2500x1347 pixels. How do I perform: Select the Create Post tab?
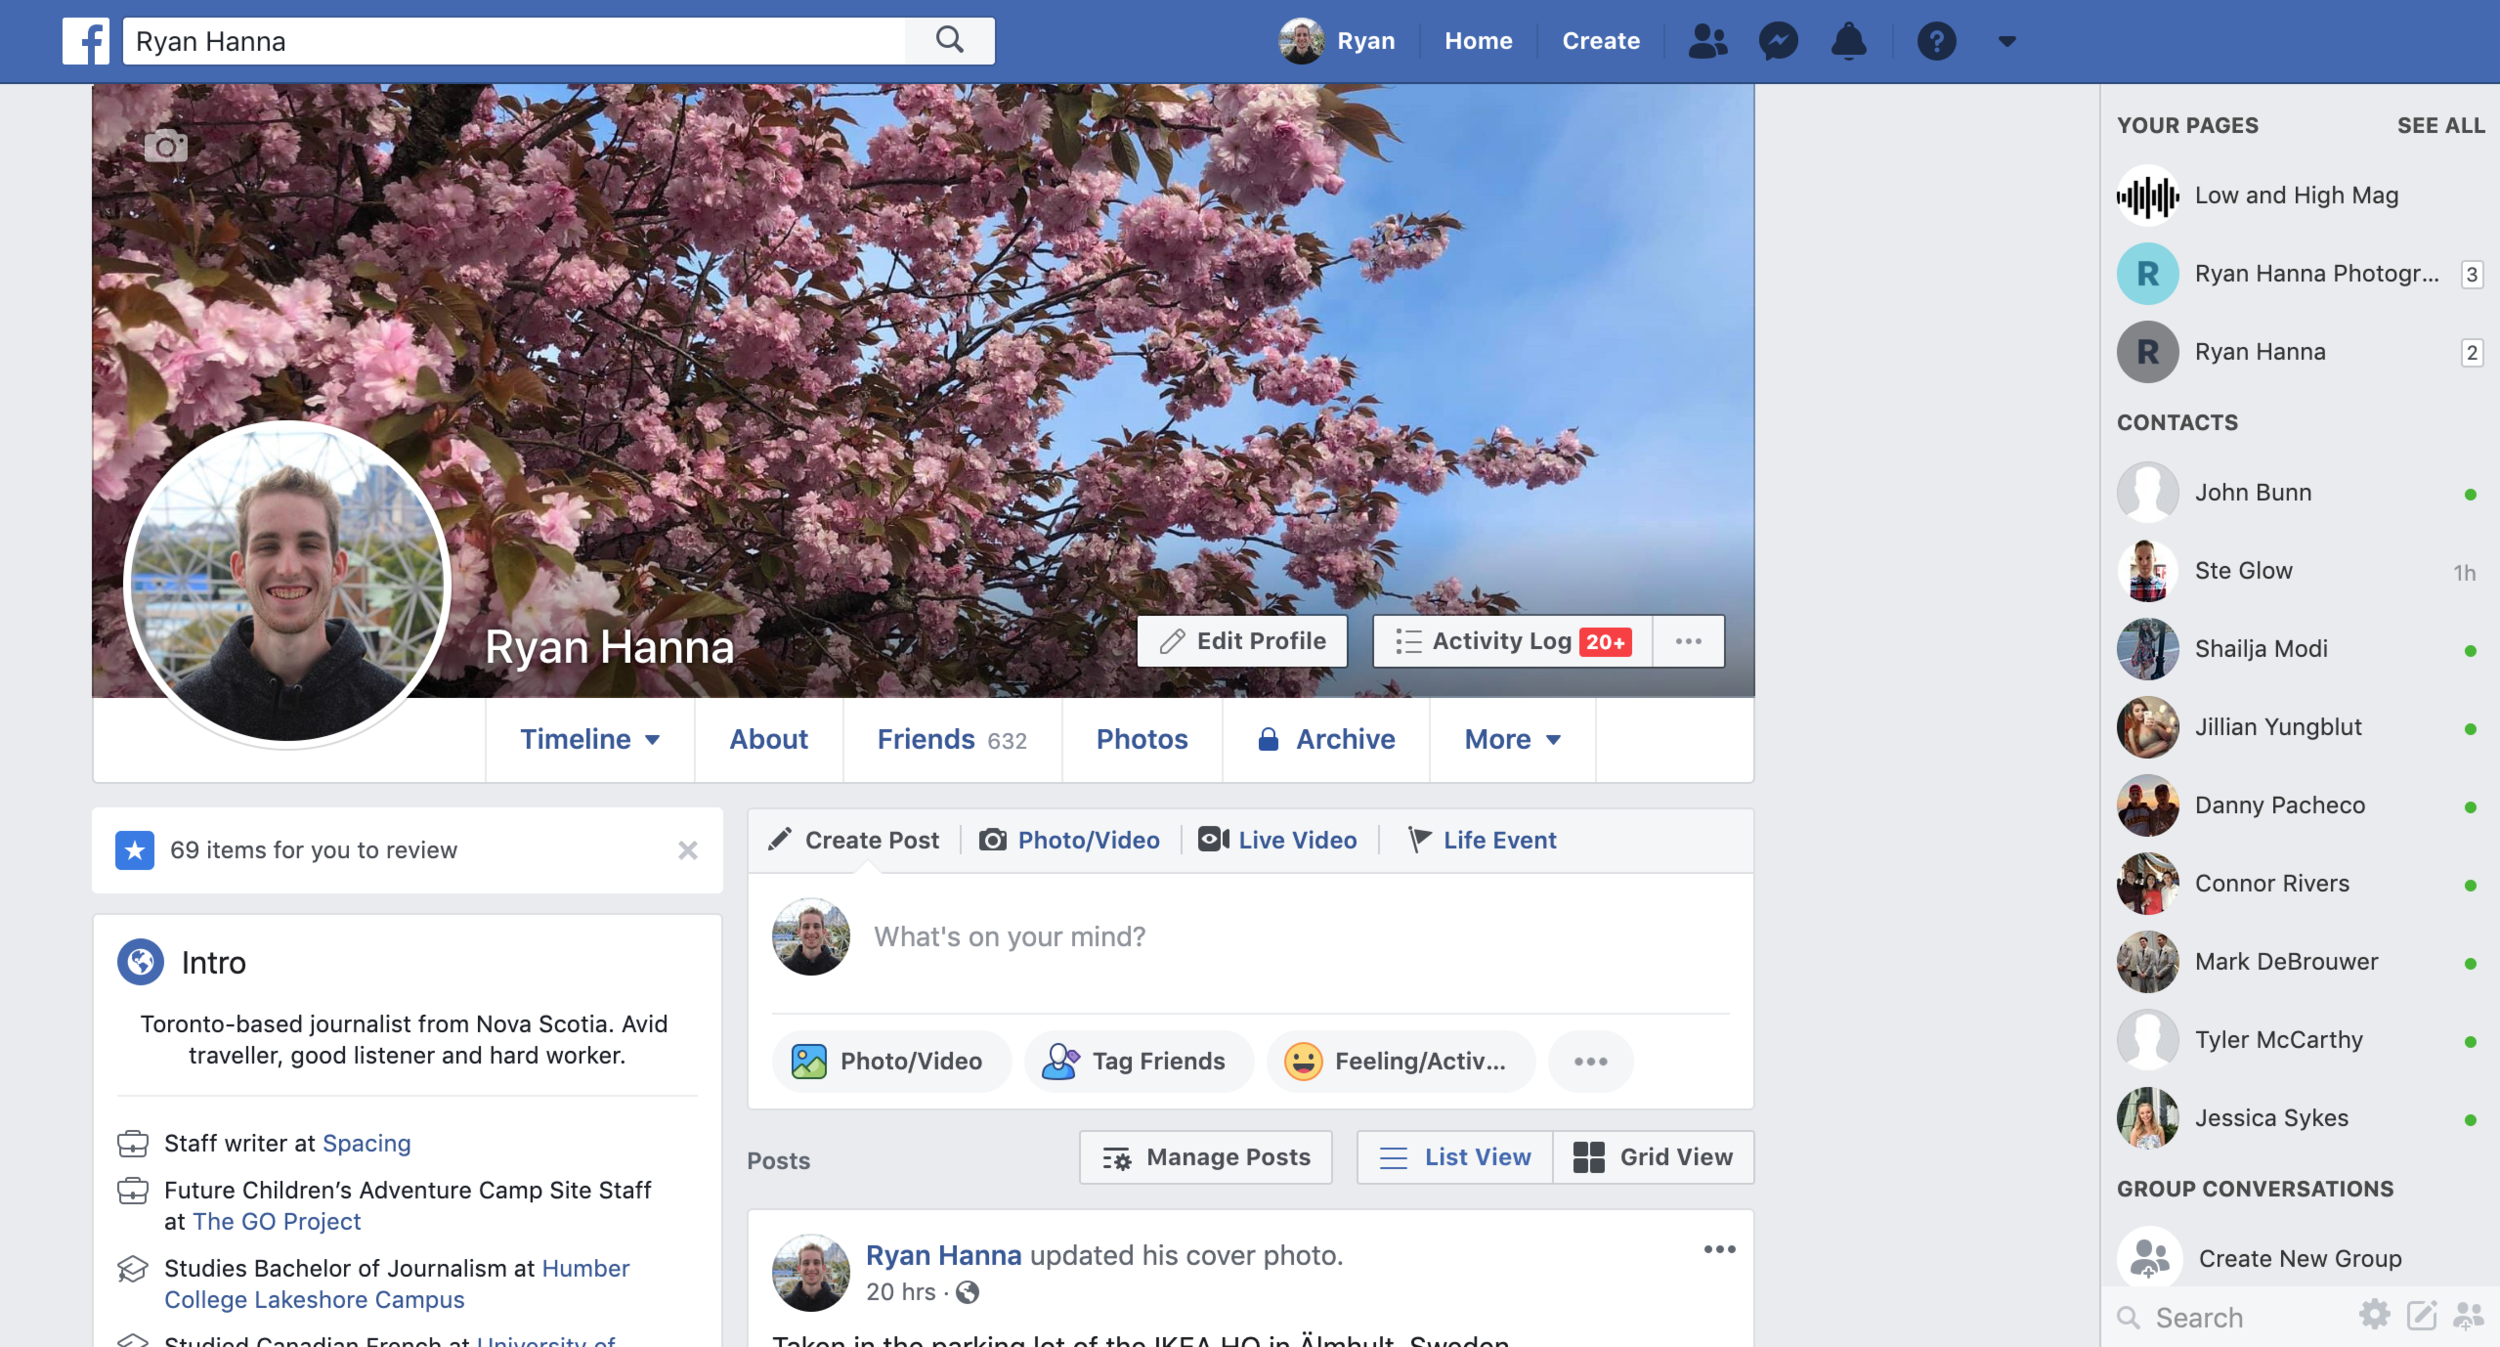(x=854, y=840)
